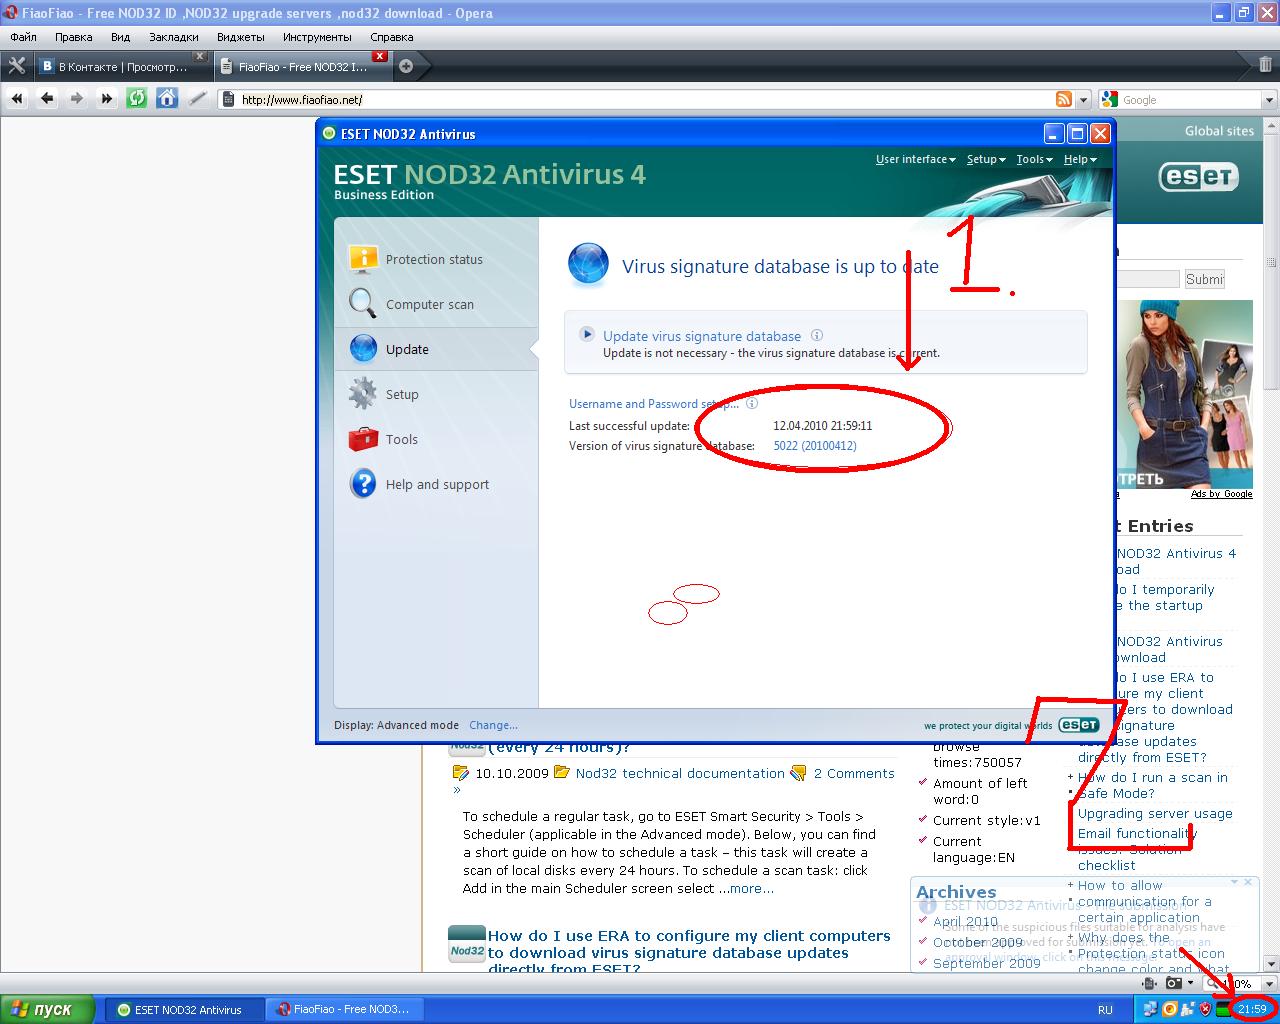
Task: Expand the zoom level dropdown in status bar
Action: click(x=1269, y=984)
